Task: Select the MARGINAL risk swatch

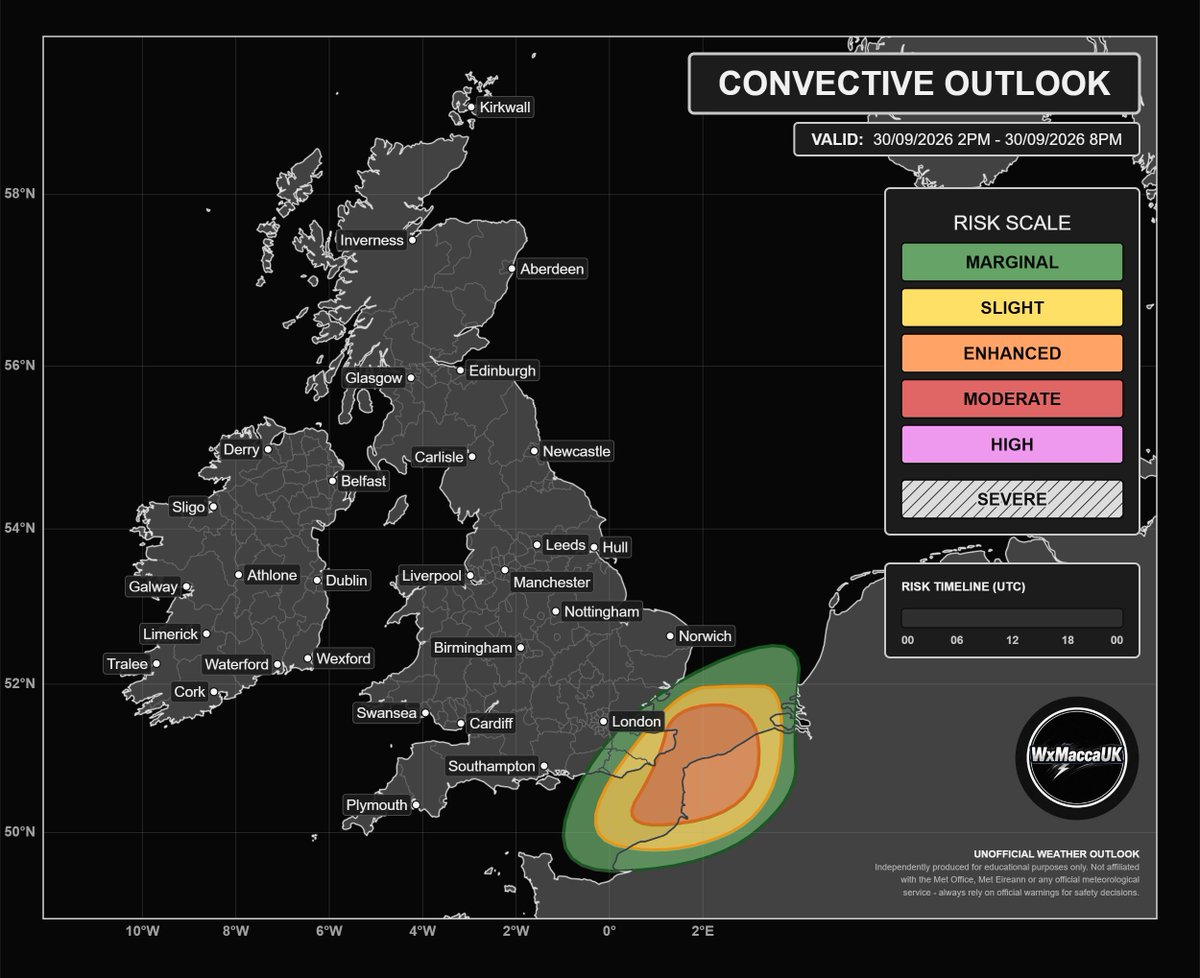Action: pos(1012,263)
